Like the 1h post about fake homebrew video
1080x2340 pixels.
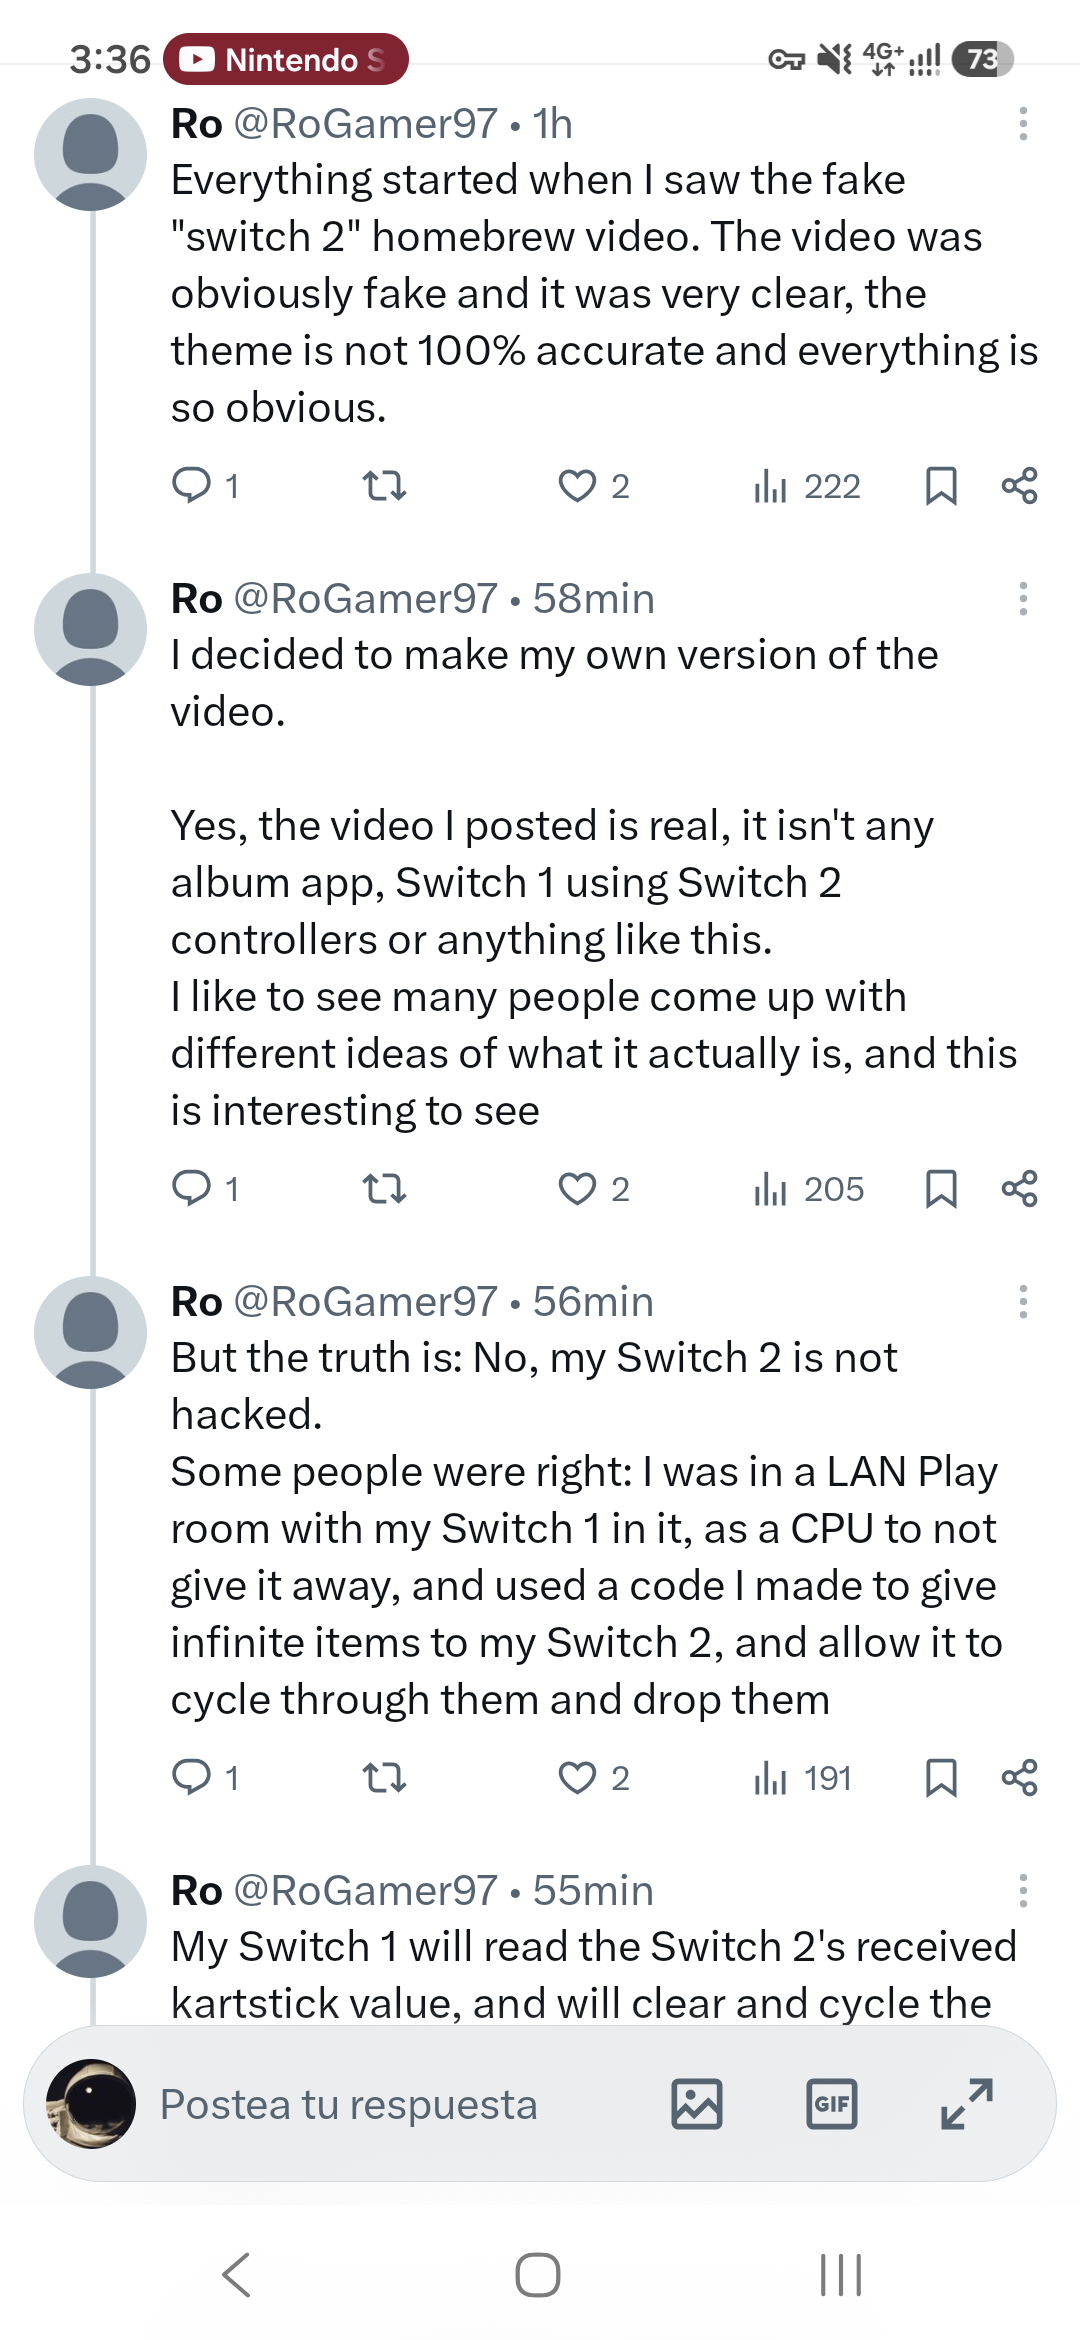click(593, 486)
